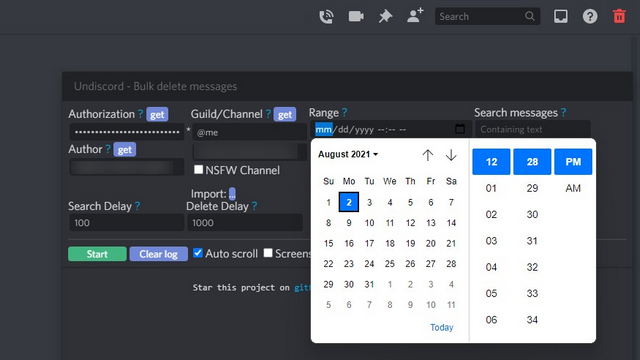
Task: Click the red Undiscord trash can icon
Action: [x=619, y=16]
